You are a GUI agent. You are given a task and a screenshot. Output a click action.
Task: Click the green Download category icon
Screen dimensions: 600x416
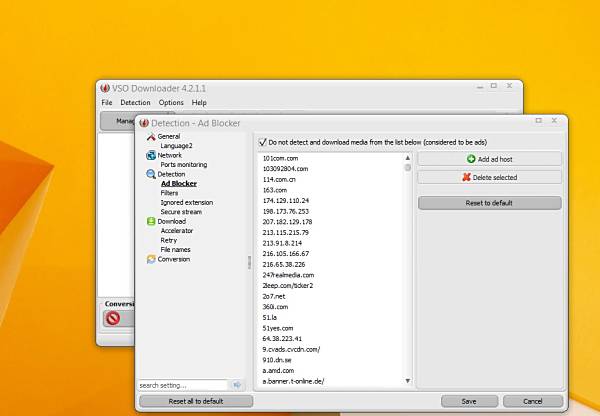click(x=151, y=222)
